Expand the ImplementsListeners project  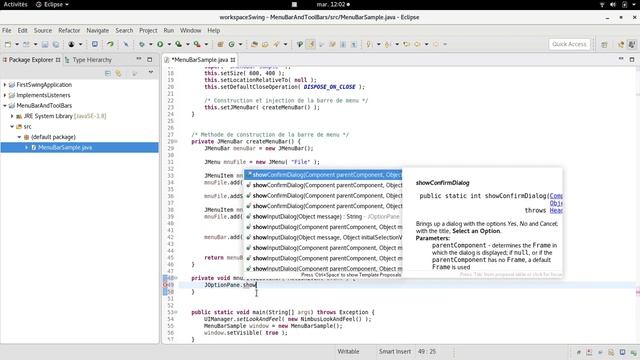[5, 95]
